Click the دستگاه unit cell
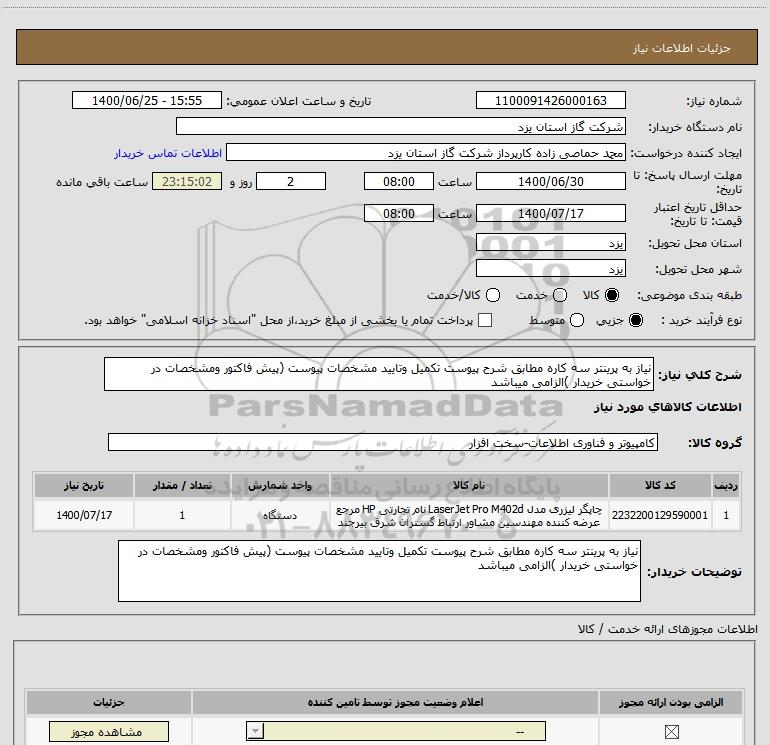The width and height of the screenshot is (770, 745). [279, 515]
